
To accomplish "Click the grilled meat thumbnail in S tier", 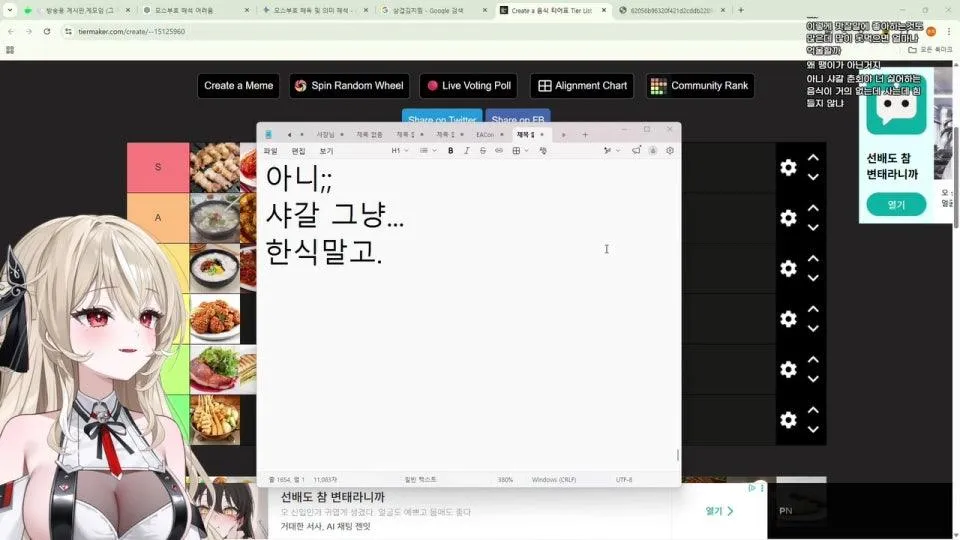I will [x=214, y=167].
